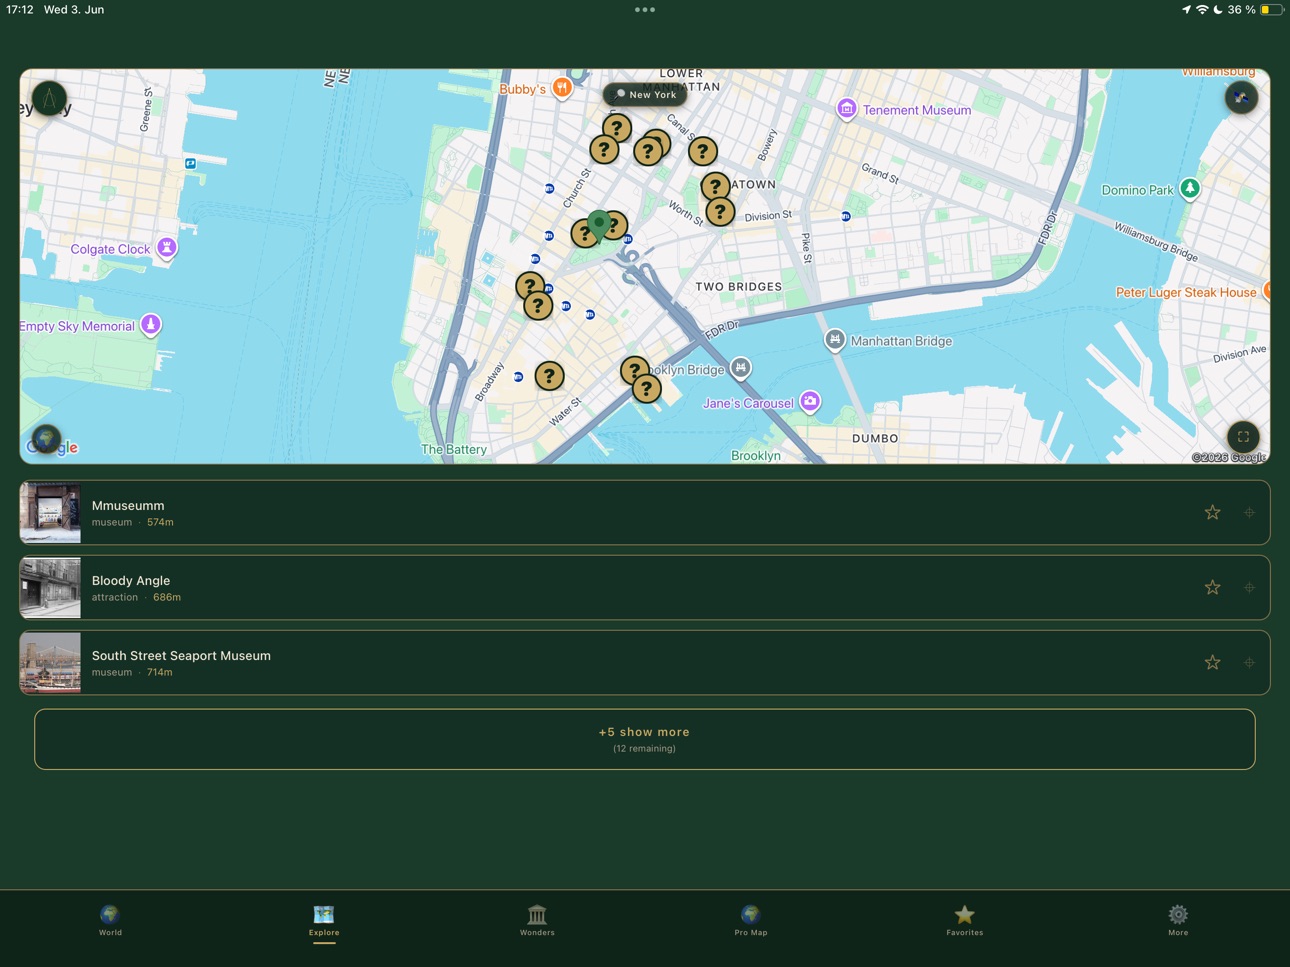Tap the Bubby's restaurant marker
This screenshot has height=967, width=1290.
coord(562,88)
